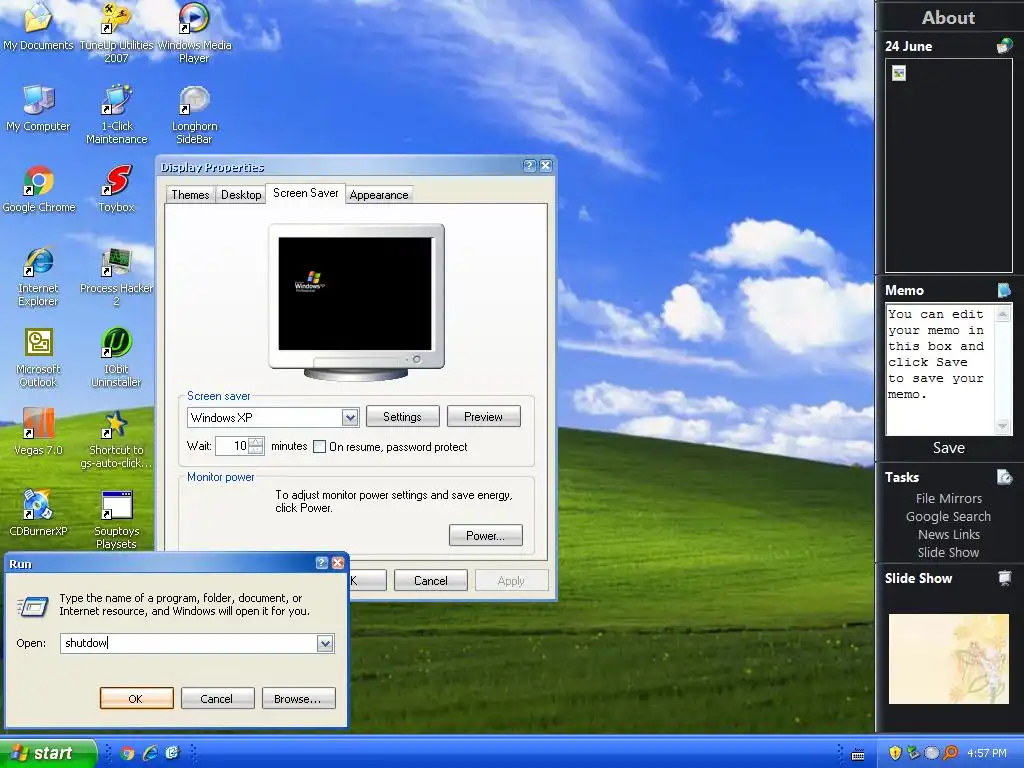Image resolution: width=1024 pixels, height=768 pixels.
Task: Click Cancel in the Run dialog
Action: 217,699
